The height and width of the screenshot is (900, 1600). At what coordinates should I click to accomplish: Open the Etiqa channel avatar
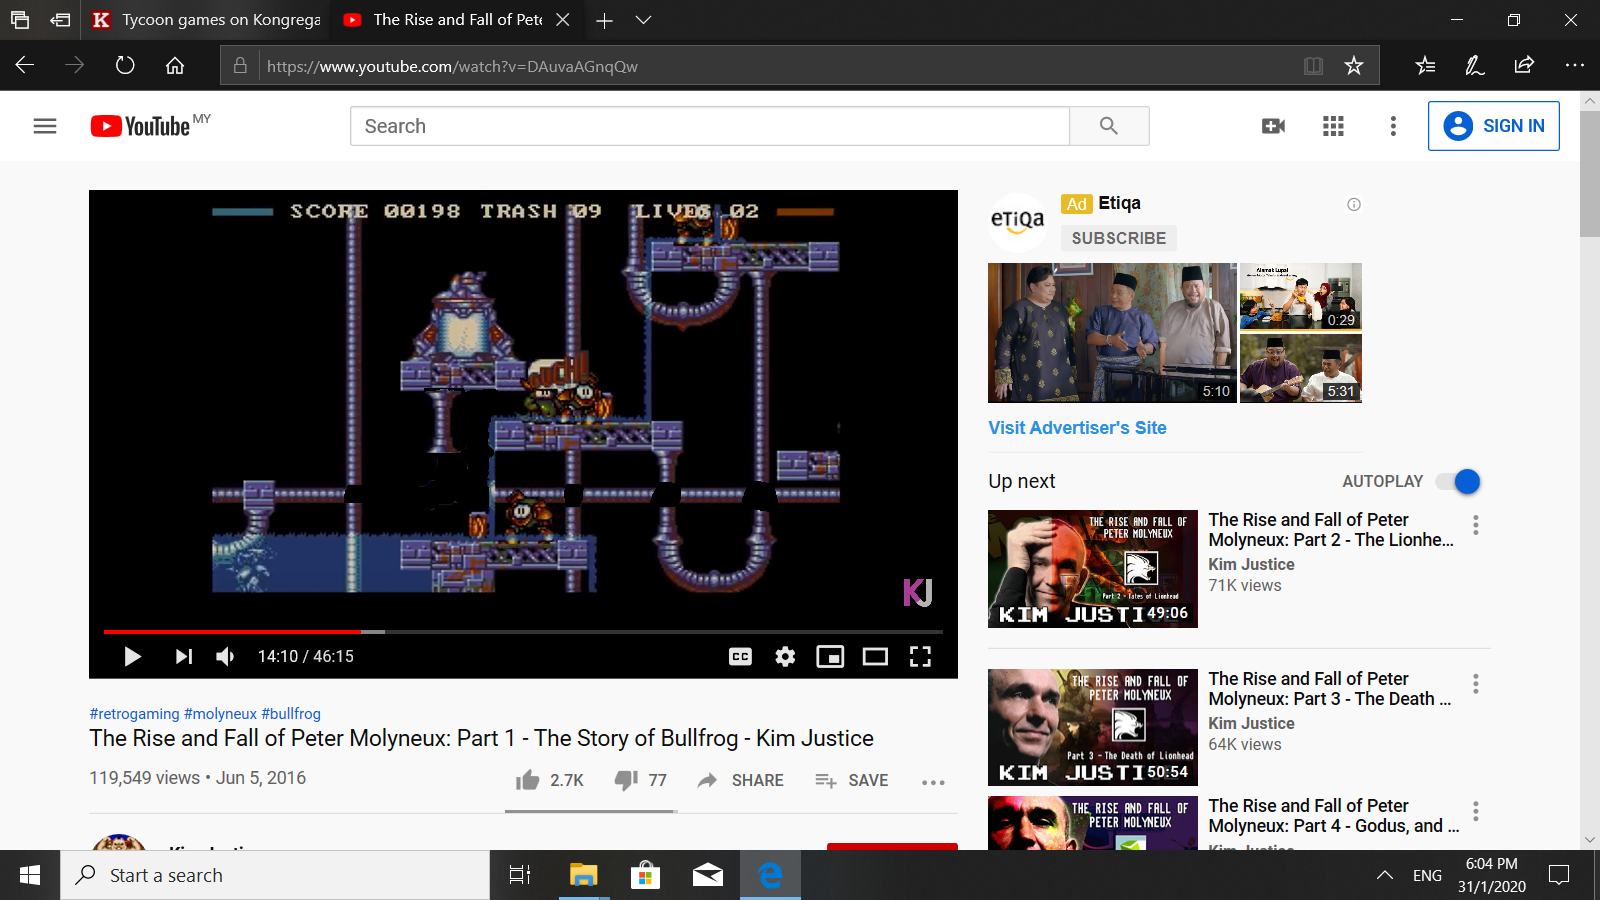point(1017,222)
